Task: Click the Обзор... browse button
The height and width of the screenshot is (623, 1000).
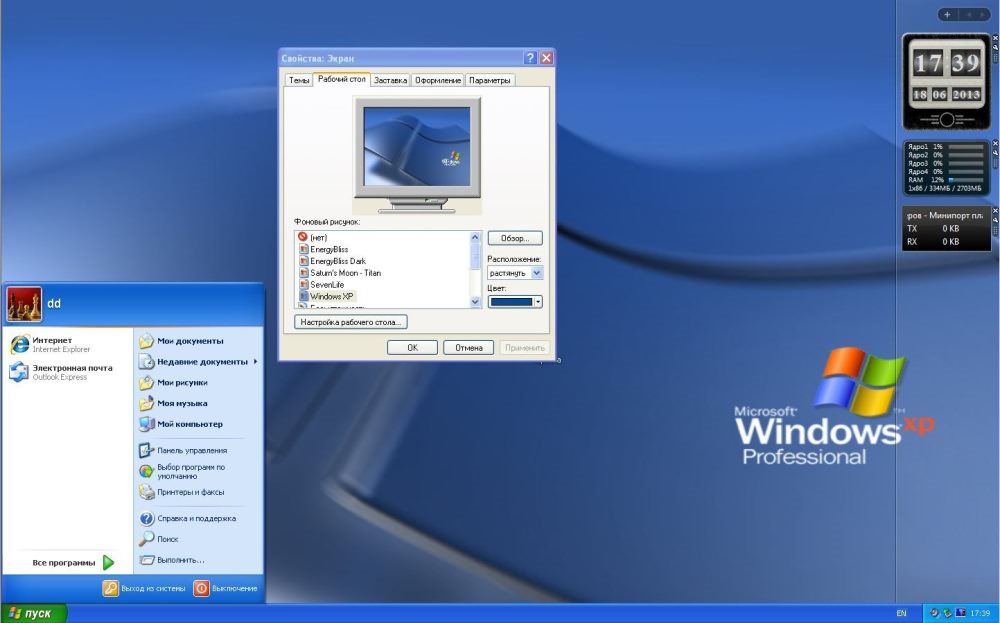Action: pos(514,238)
